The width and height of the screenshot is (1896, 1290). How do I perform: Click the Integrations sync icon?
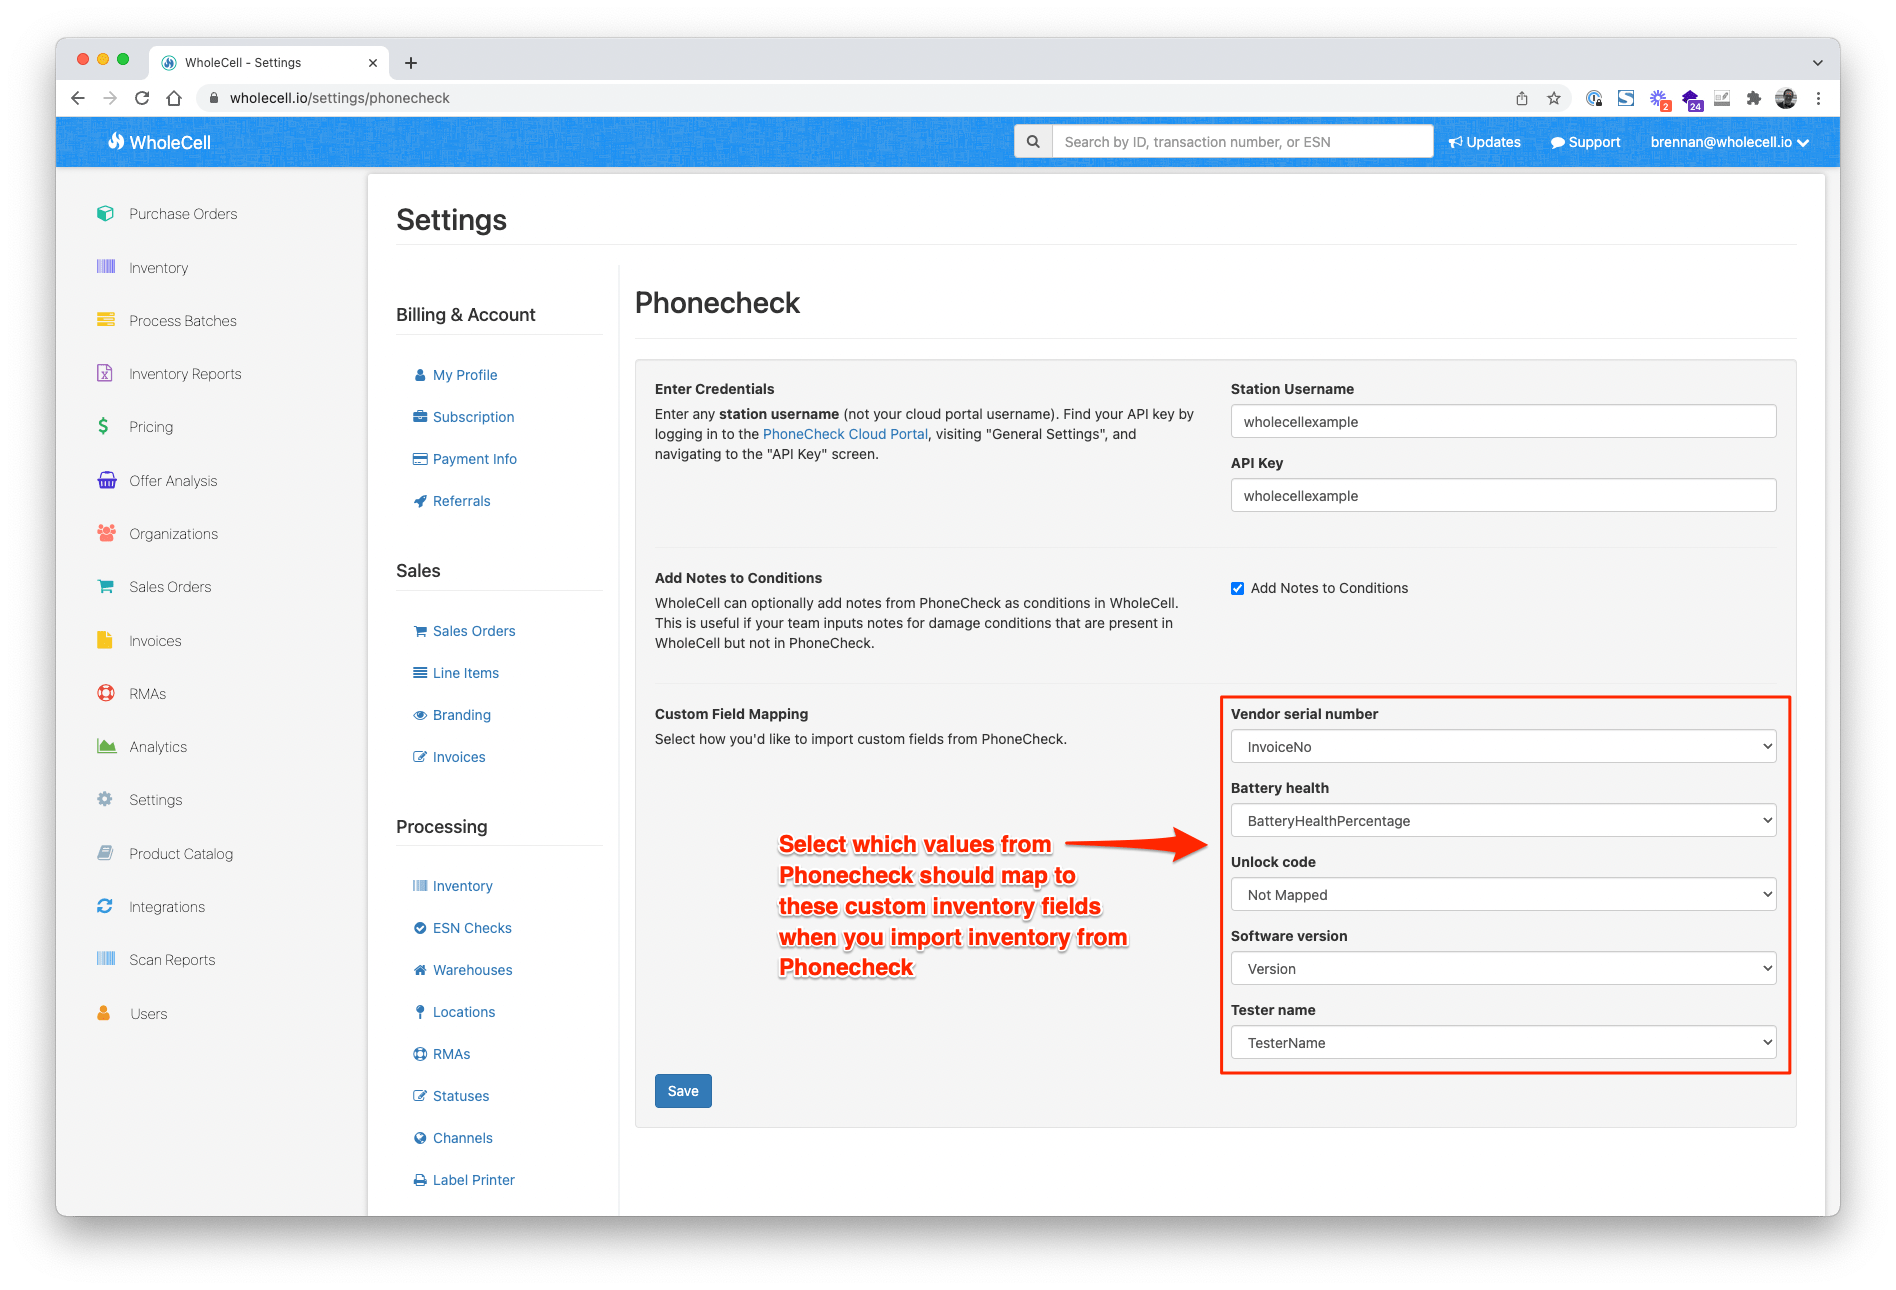click(x=105, y=906)
